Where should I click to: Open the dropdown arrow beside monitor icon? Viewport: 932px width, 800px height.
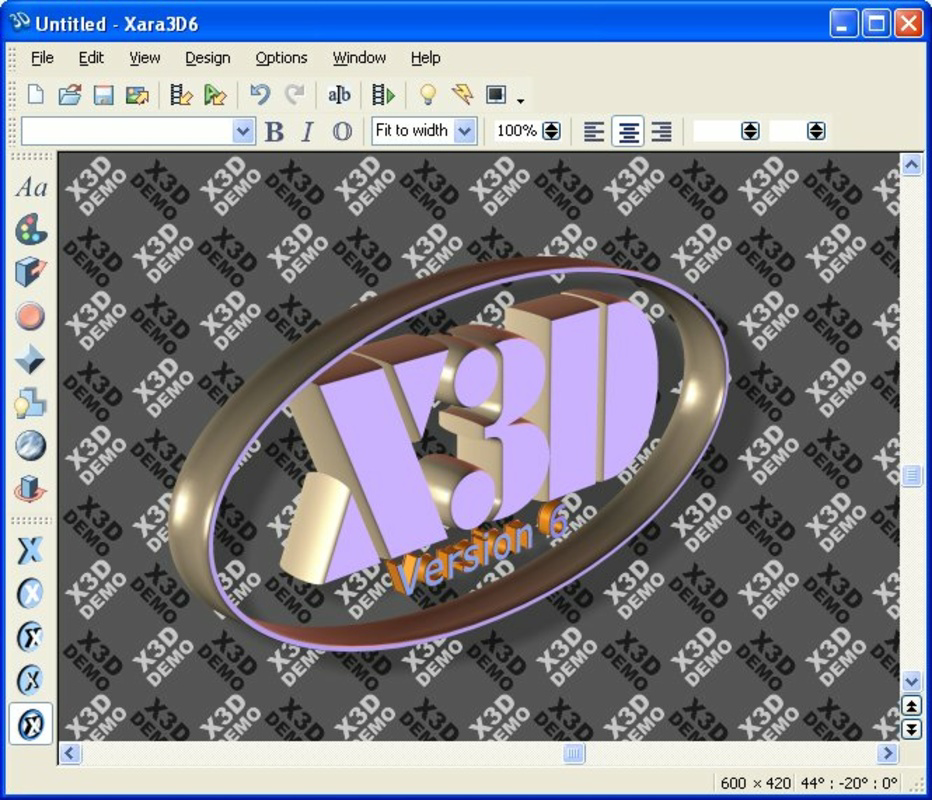[x=521, y=100]
